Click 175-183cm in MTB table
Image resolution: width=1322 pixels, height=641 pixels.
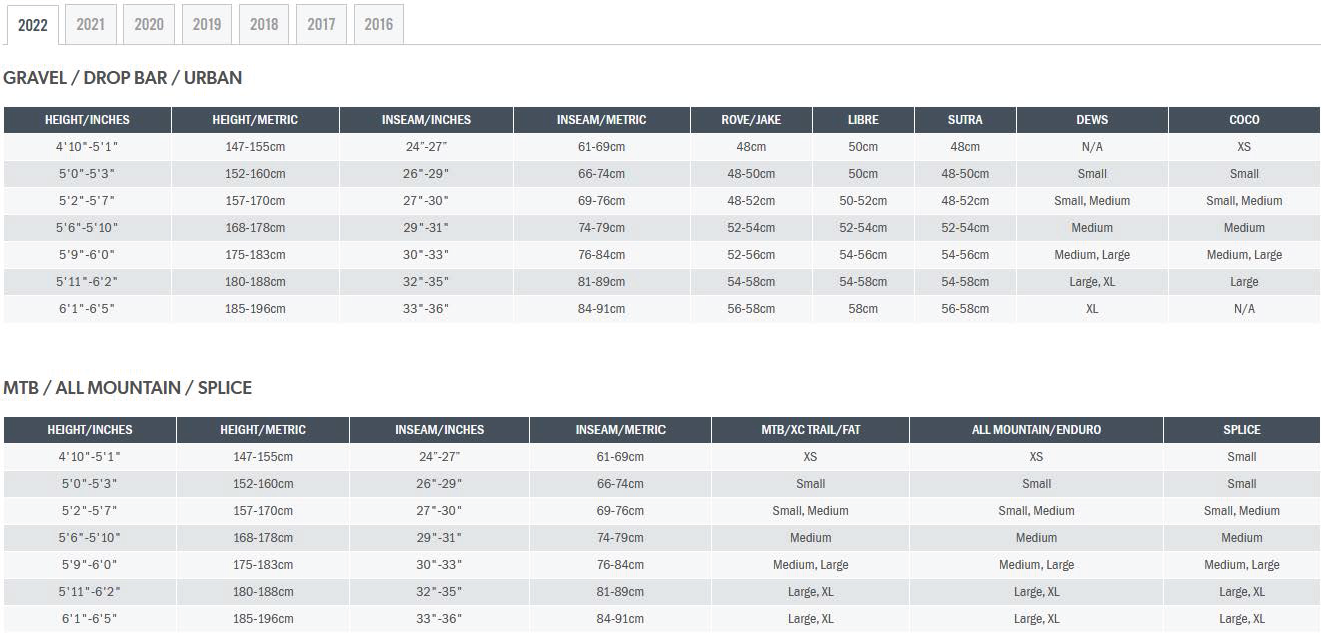tap(263, 565)
